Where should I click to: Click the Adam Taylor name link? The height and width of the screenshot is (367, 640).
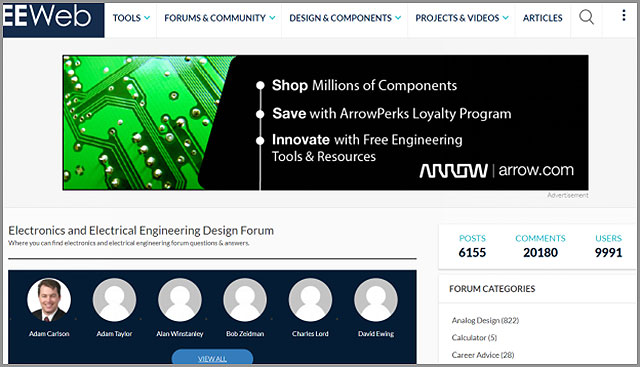[114, 334]
